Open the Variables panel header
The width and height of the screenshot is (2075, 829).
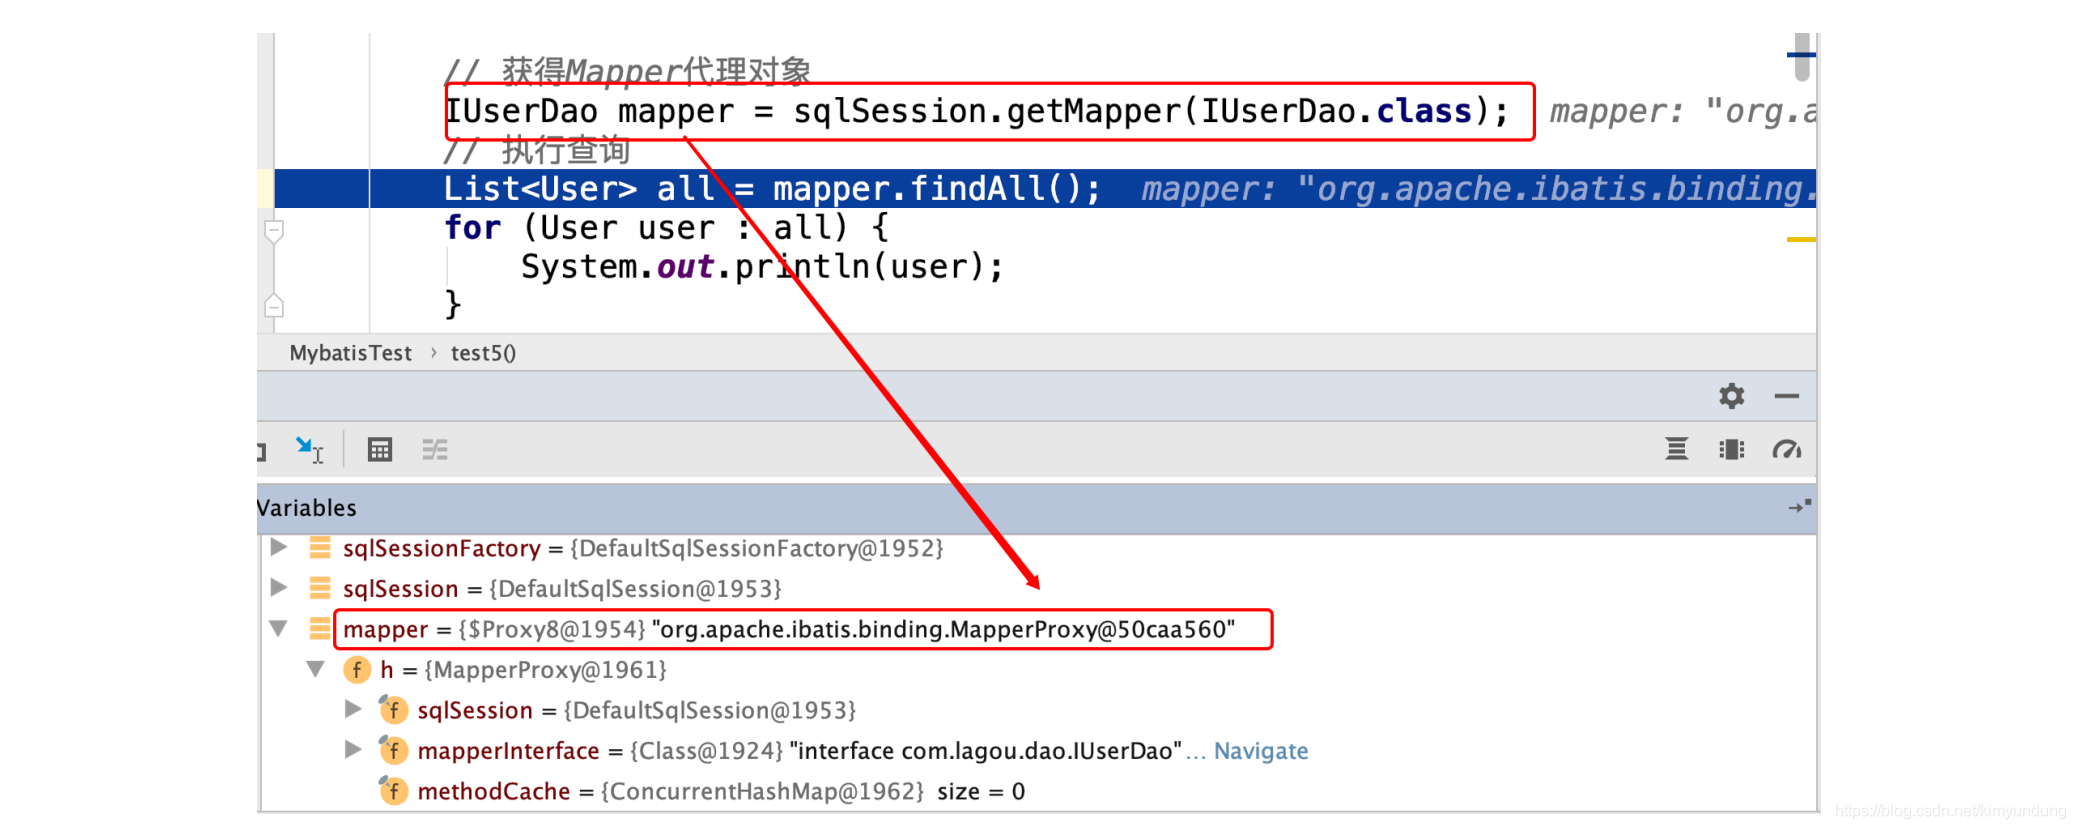(x=1036, y=508)
